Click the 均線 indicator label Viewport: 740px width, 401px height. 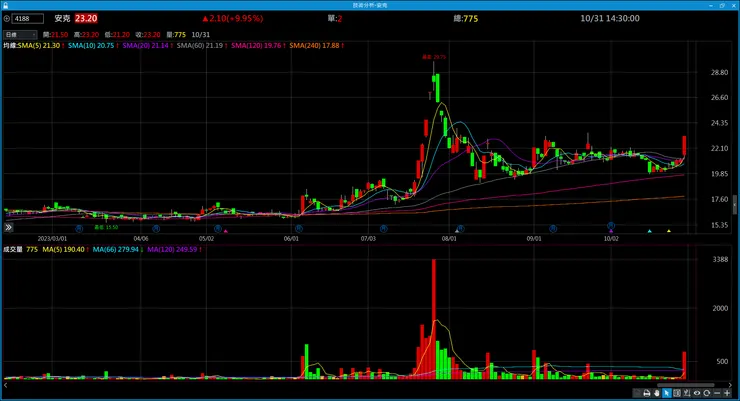click(10, 46)
